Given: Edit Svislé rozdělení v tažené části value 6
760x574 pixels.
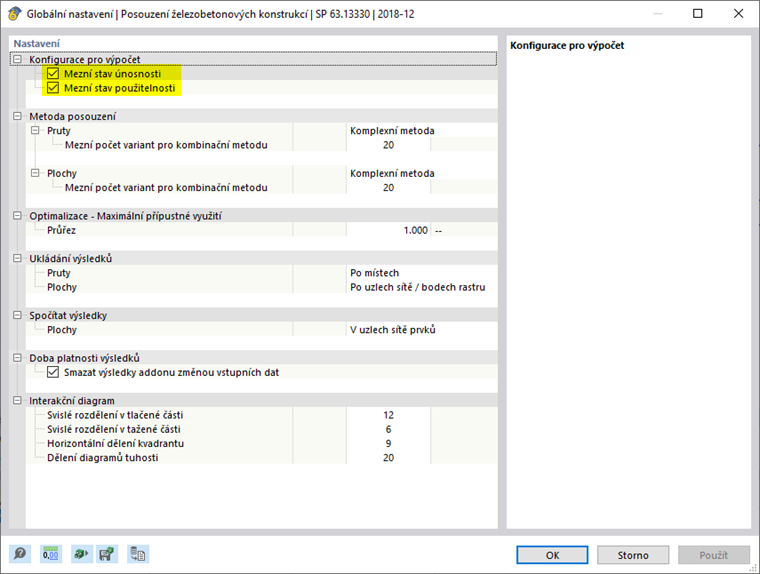Looking at the screenshot, I should pyautogui.click(x=388, y=429).
